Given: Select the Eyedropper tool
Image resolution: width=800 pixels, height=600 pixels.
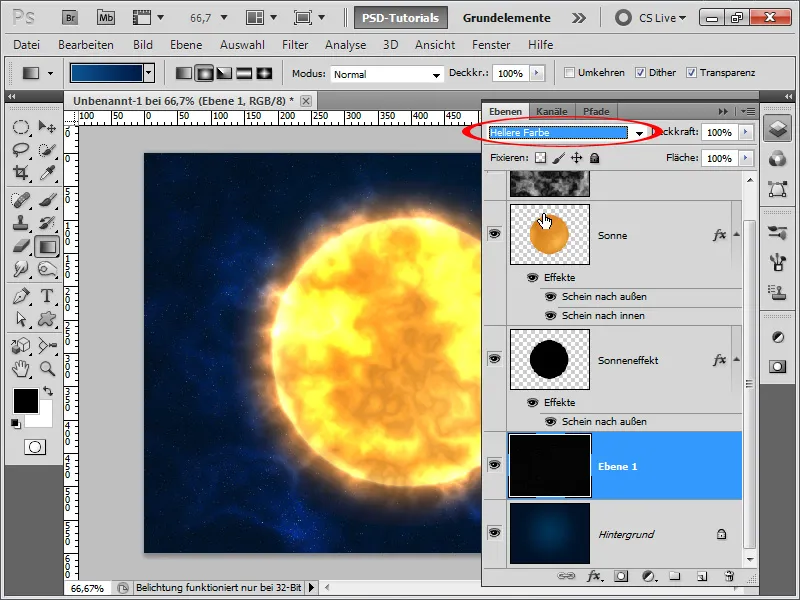Looking at the screenshot, I should tap(47, 173).
